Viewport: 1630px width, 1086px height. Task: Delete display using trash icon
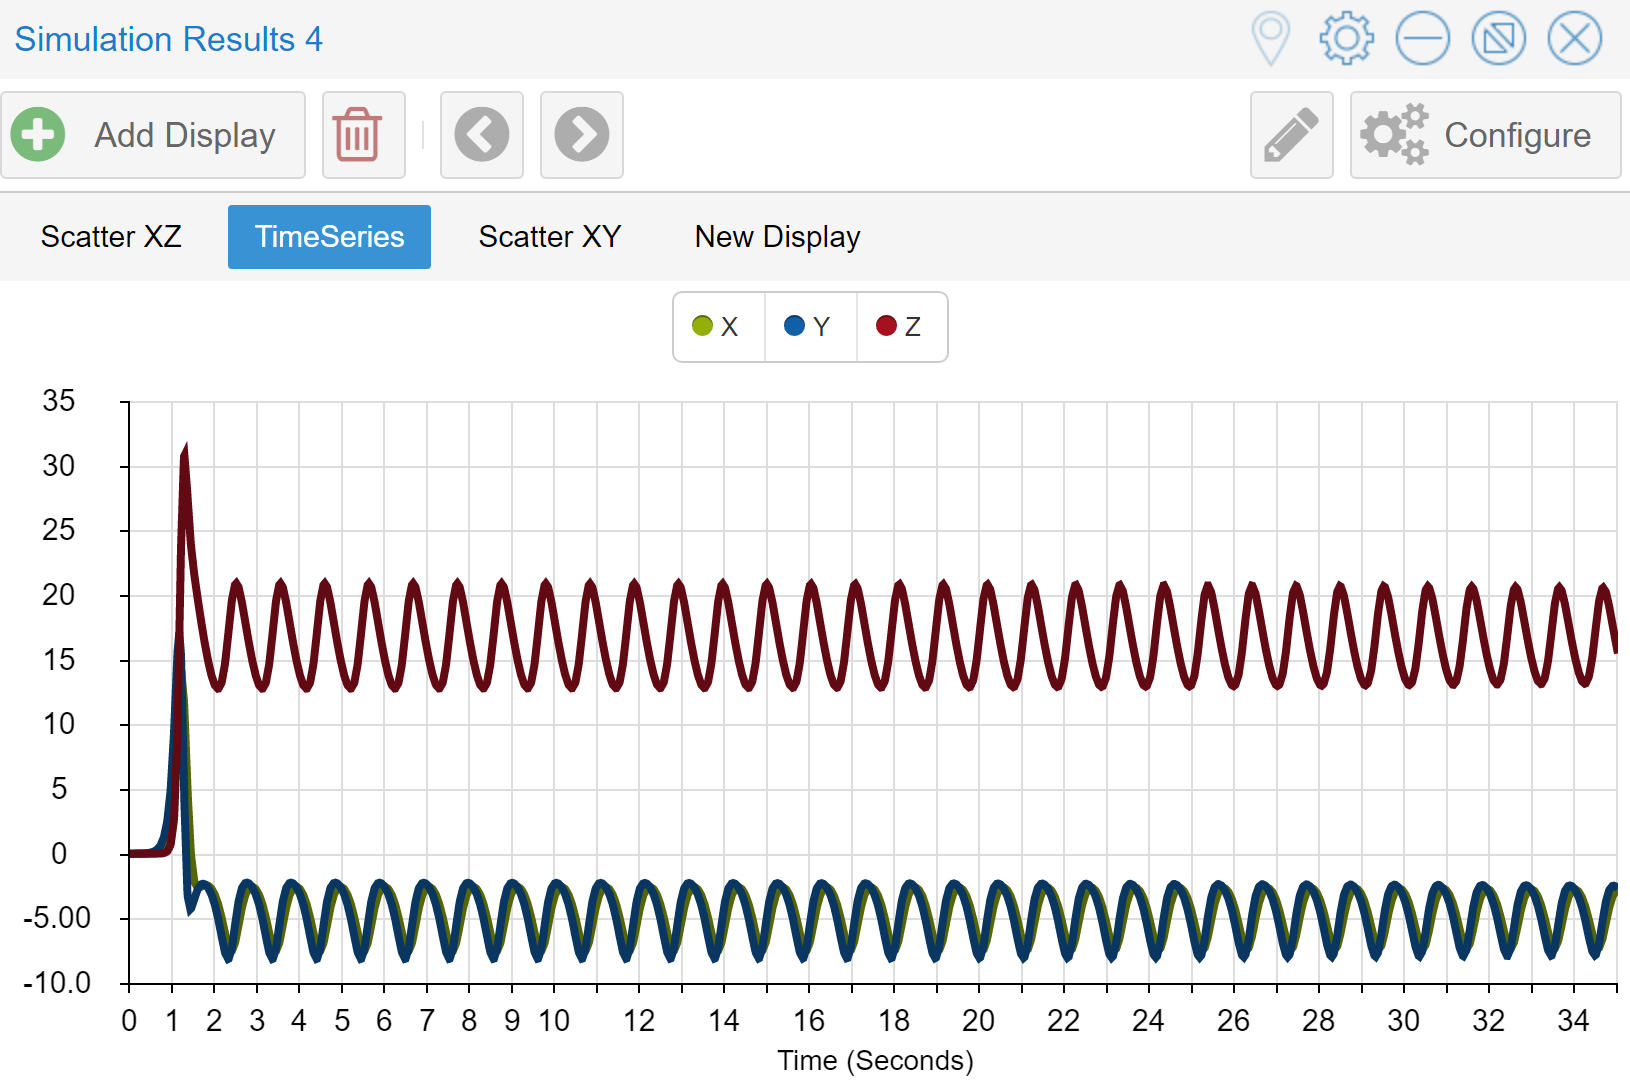pos(364,135)
